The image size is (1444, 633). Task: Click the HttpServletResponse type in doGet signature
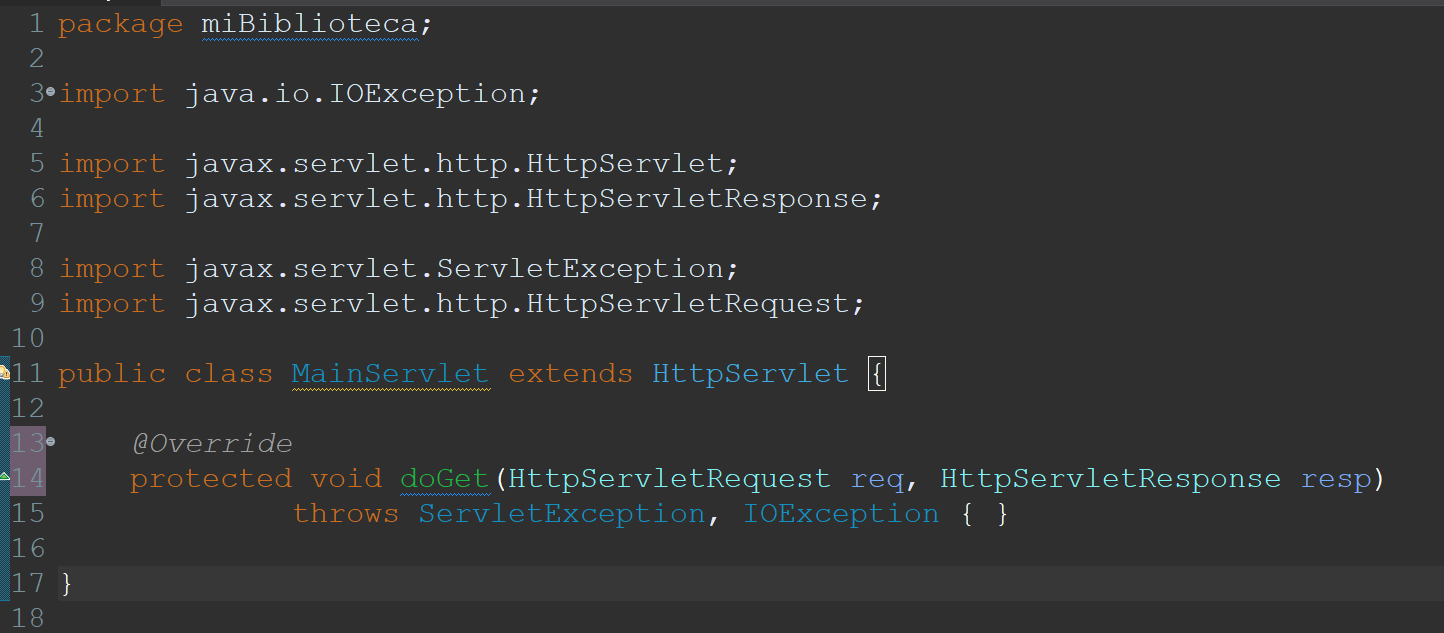click(x=1110, y=479)
